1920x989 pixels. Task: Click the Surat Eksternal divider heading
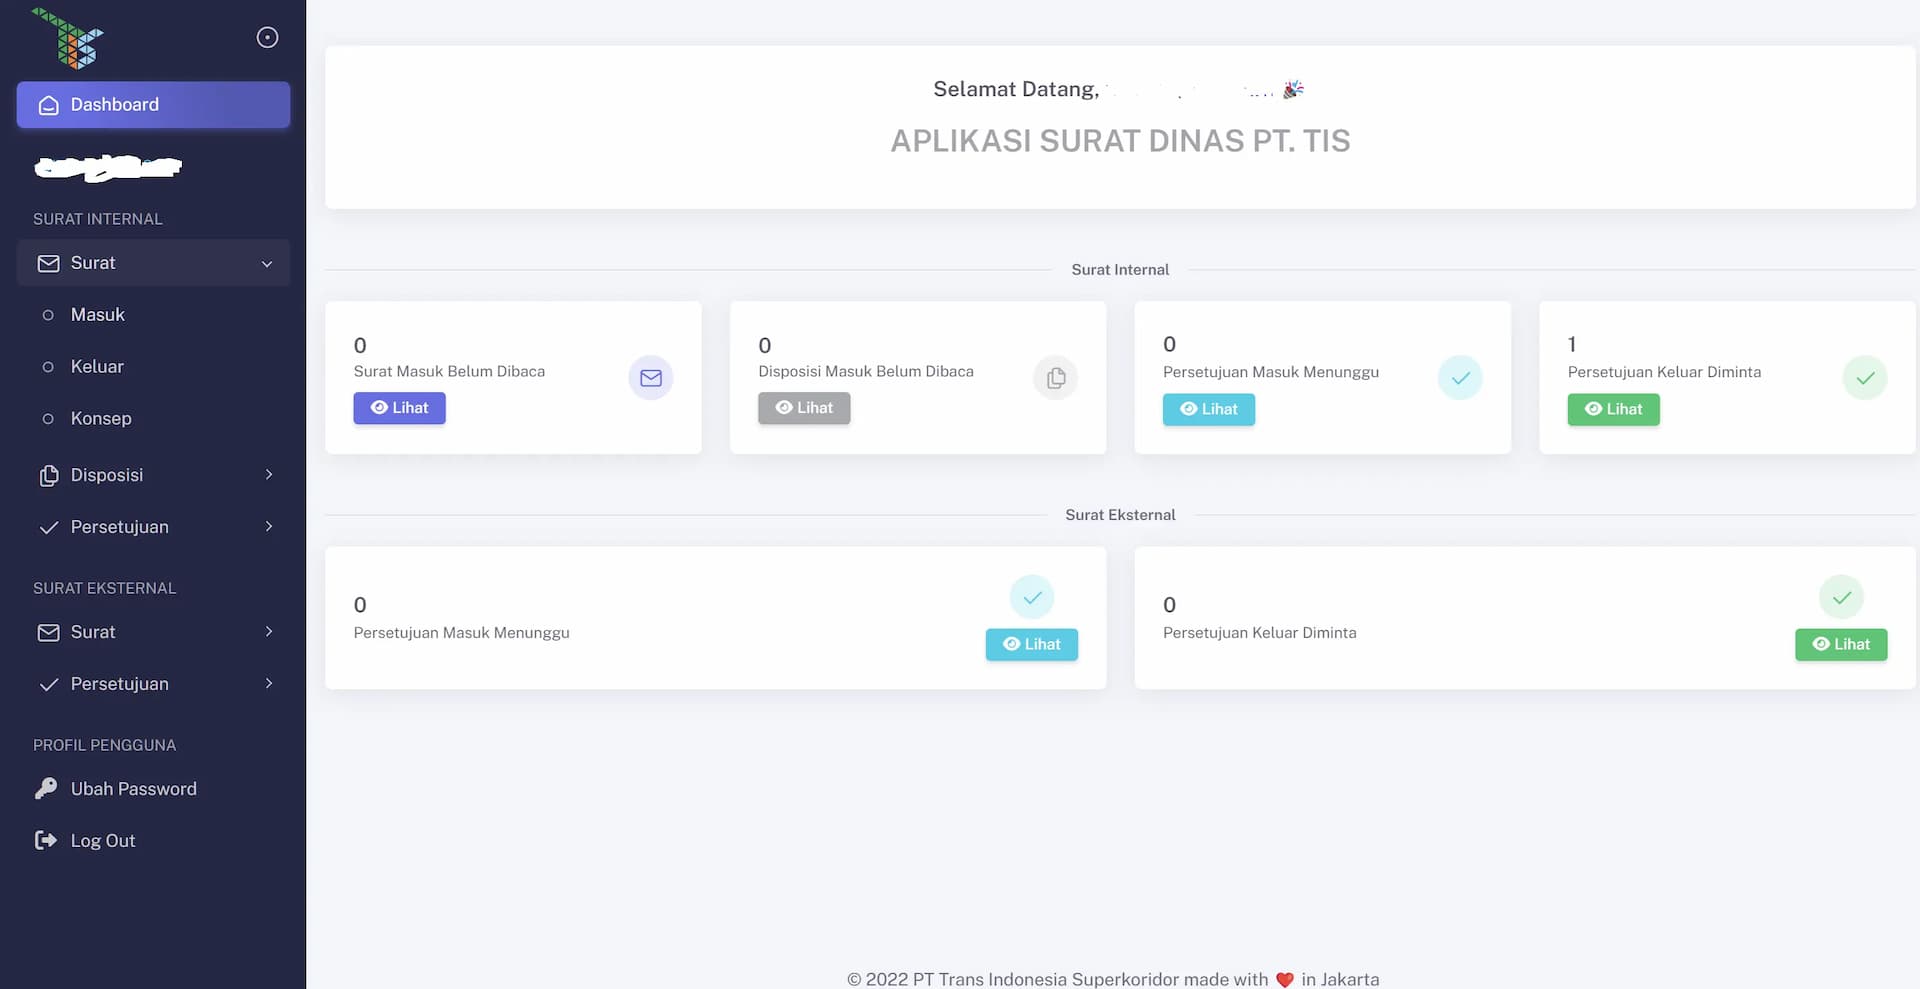[1120, 515]
